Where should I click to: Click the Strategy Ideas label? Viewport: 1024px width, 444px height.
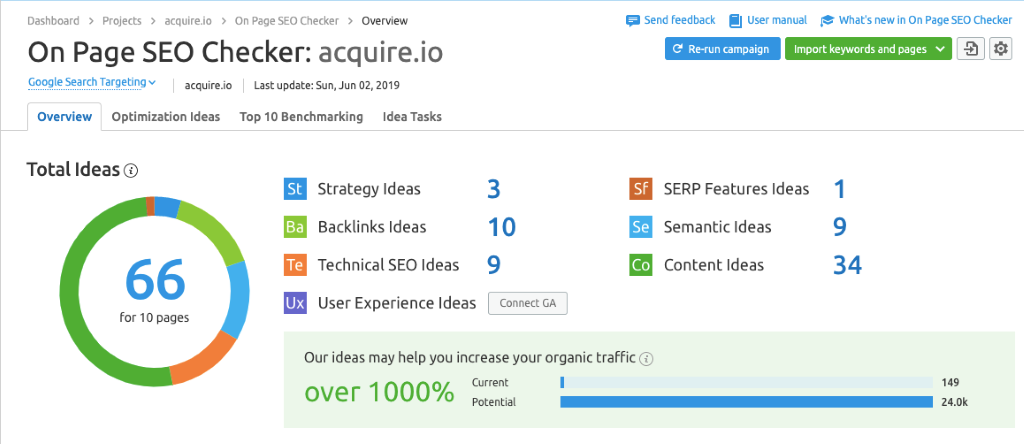pyautogui.click(x=369, y=189)
